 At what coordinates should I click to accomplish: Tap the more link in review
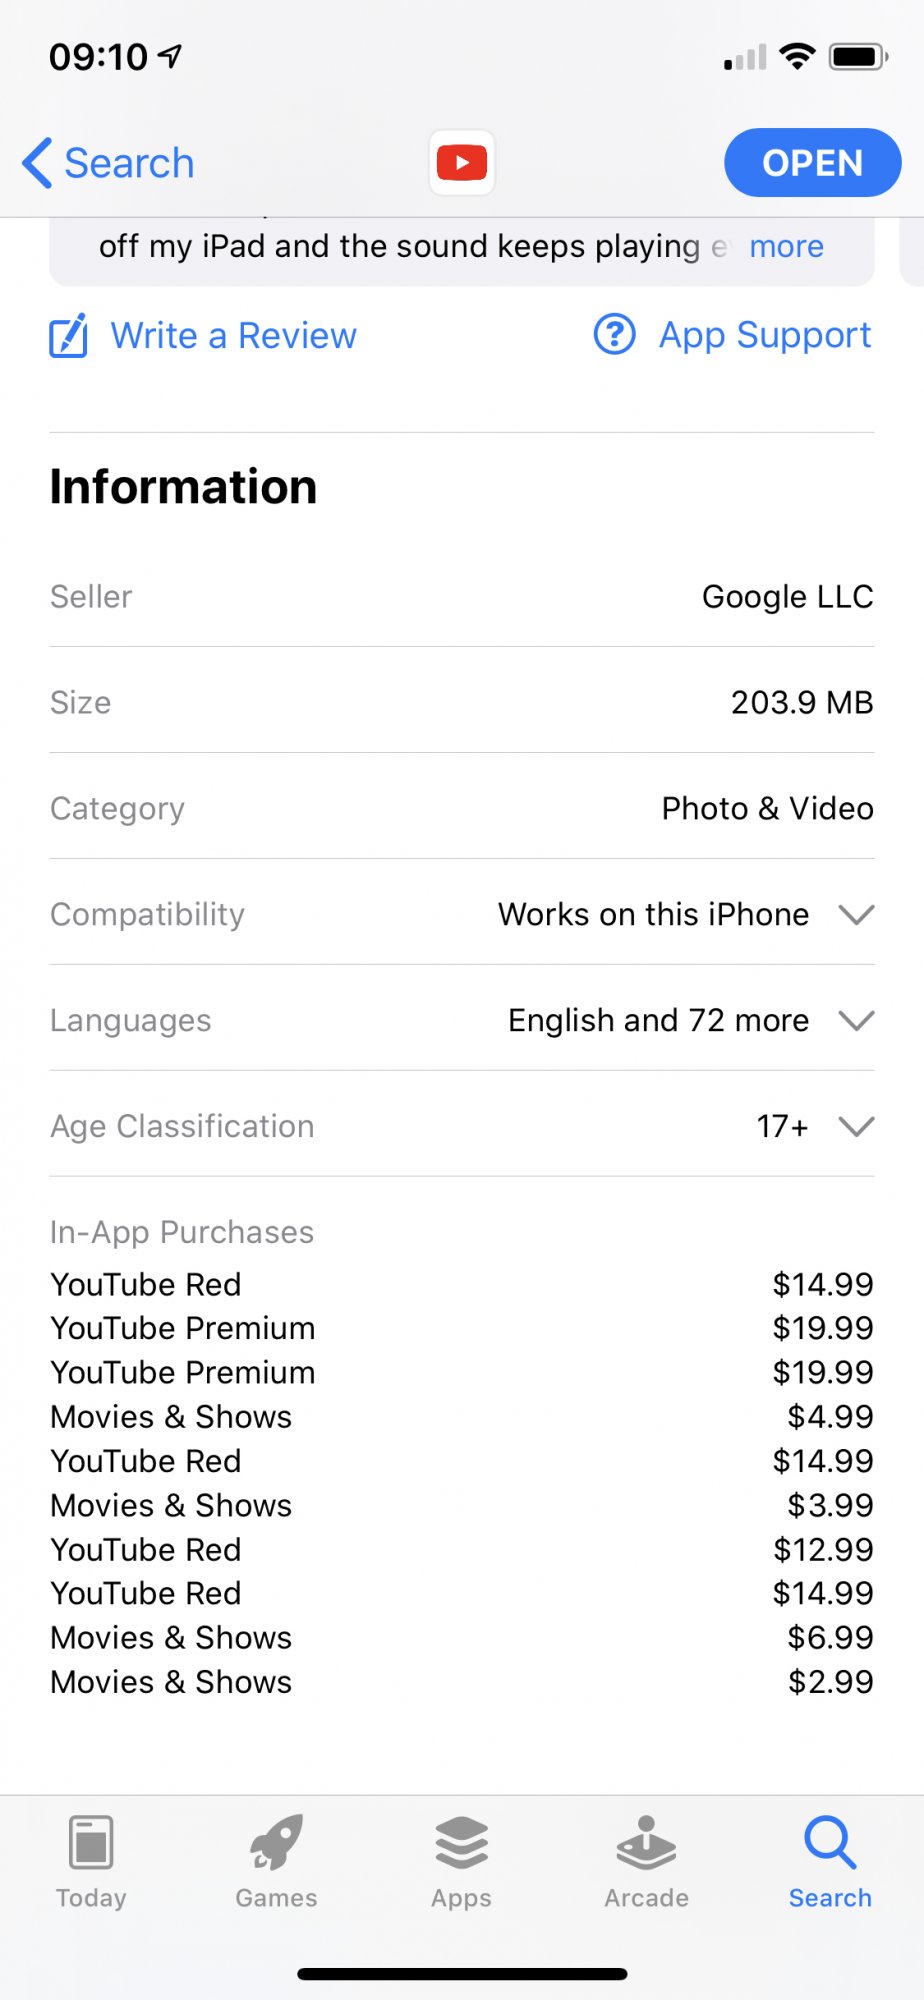(787, 246)
